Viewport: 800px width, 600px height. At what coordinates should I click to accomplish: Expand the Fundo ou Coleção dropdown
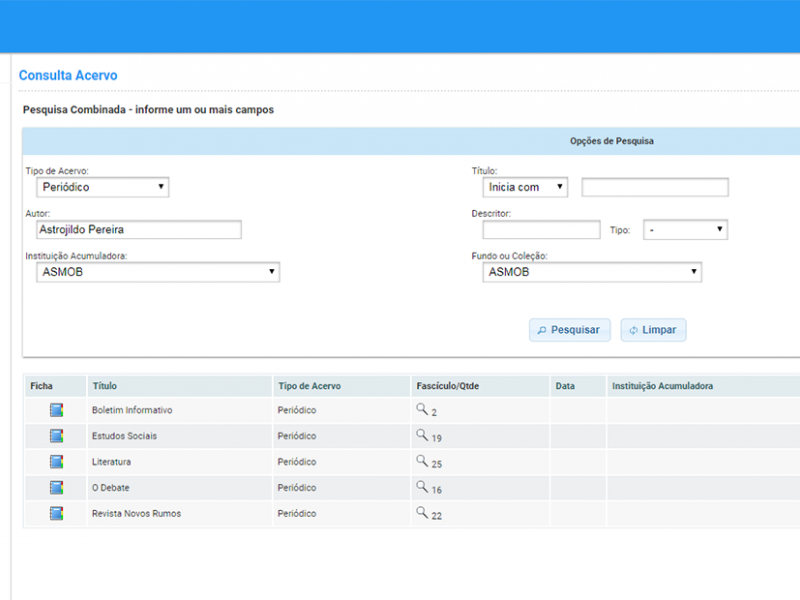592,272
